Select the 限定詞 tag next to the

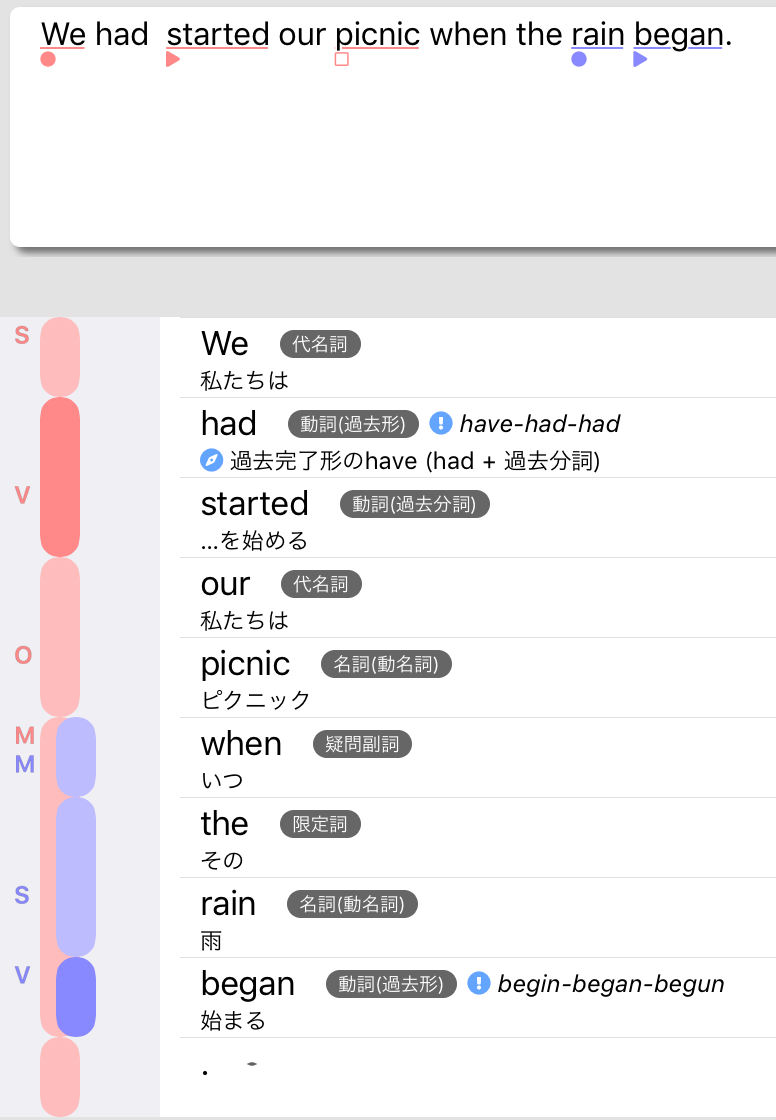320,824
